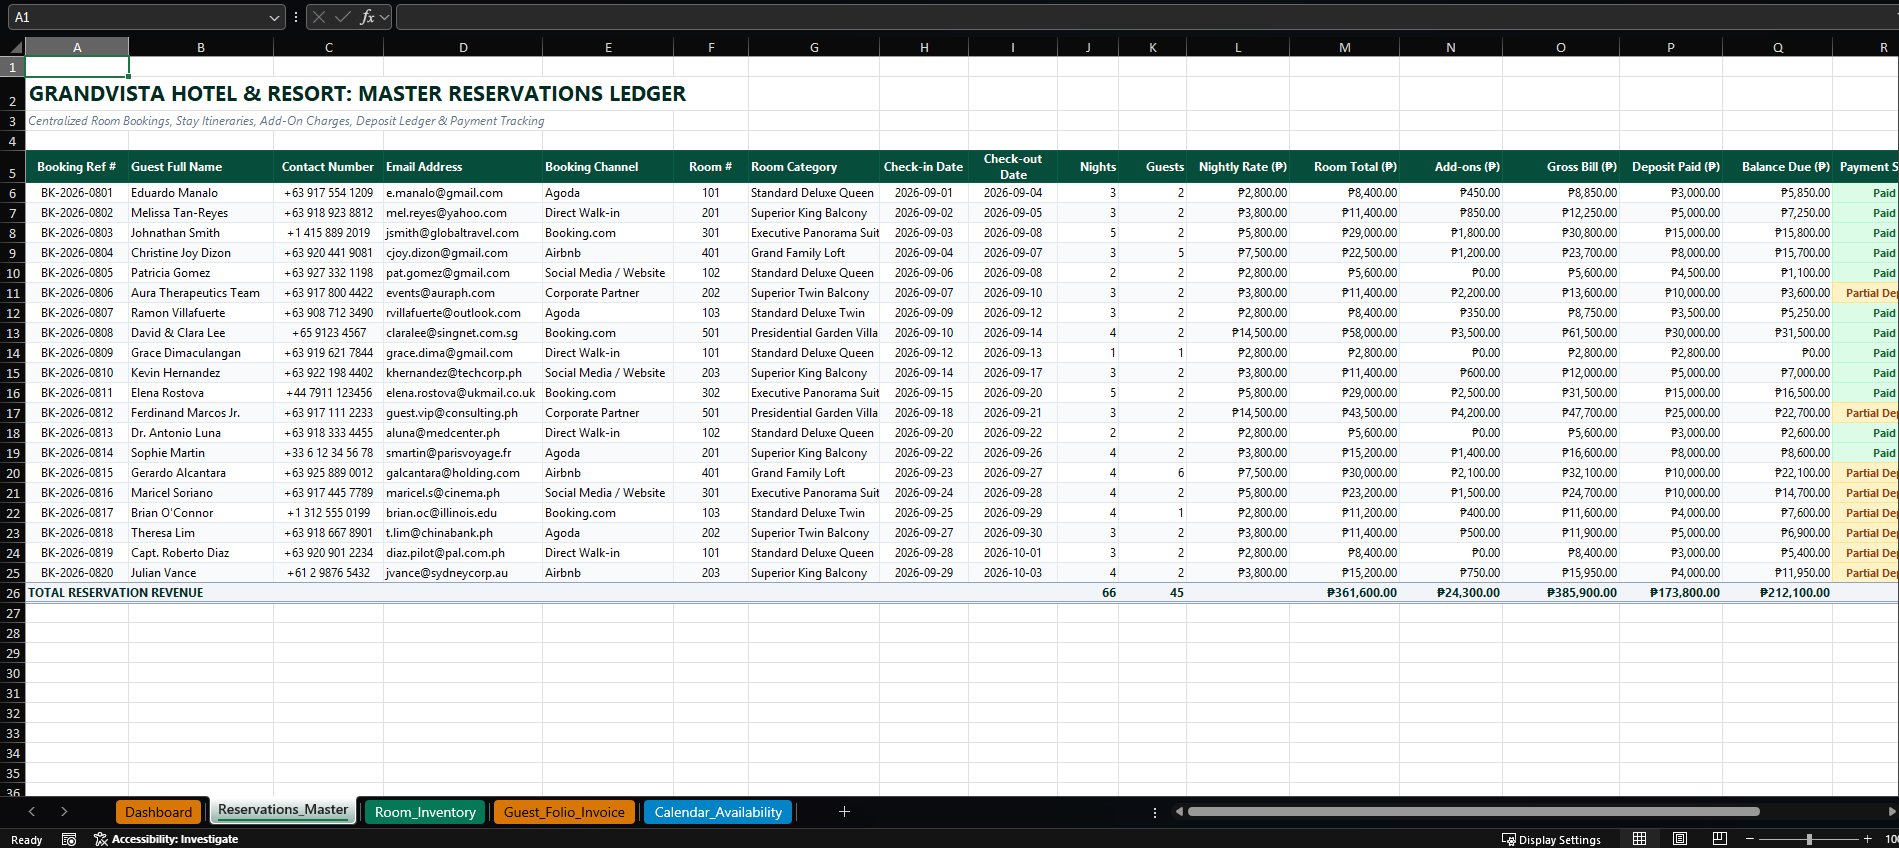Open Accessibility: Investigate in status bar

pos(166,839)
